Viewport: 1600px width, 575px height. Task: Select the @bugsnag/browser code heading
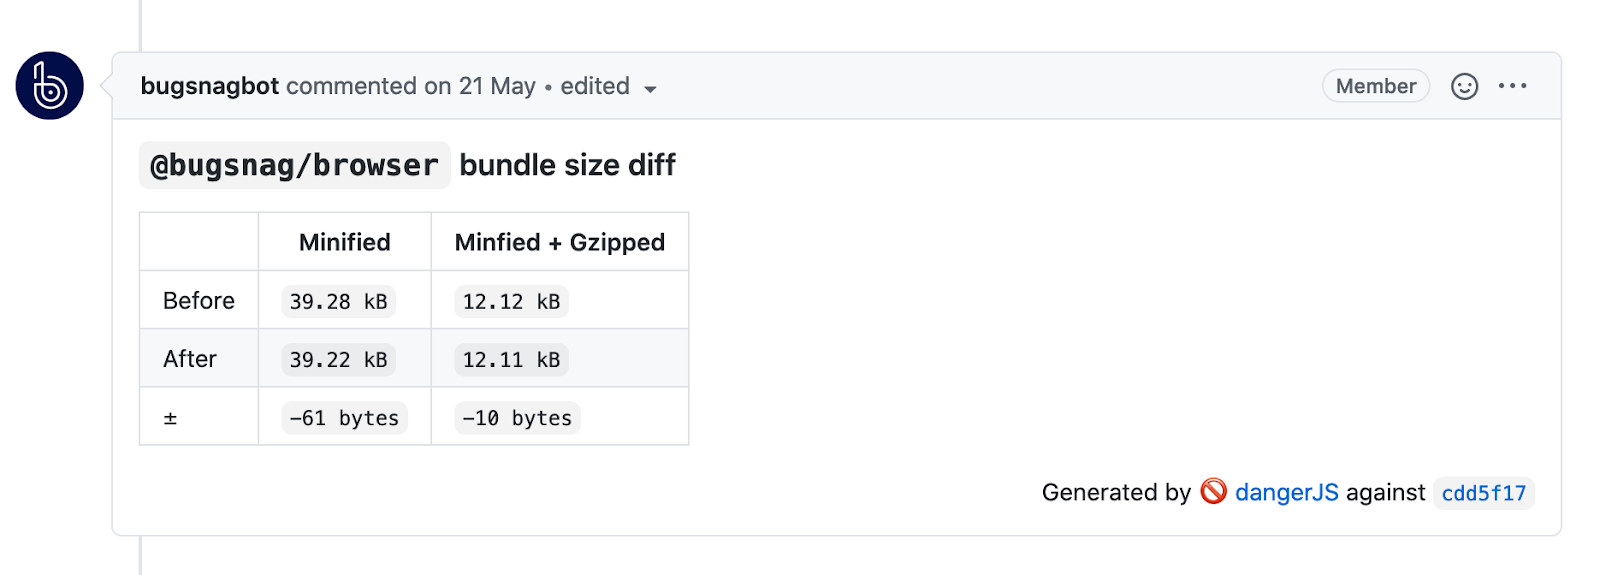coord(294,165)
